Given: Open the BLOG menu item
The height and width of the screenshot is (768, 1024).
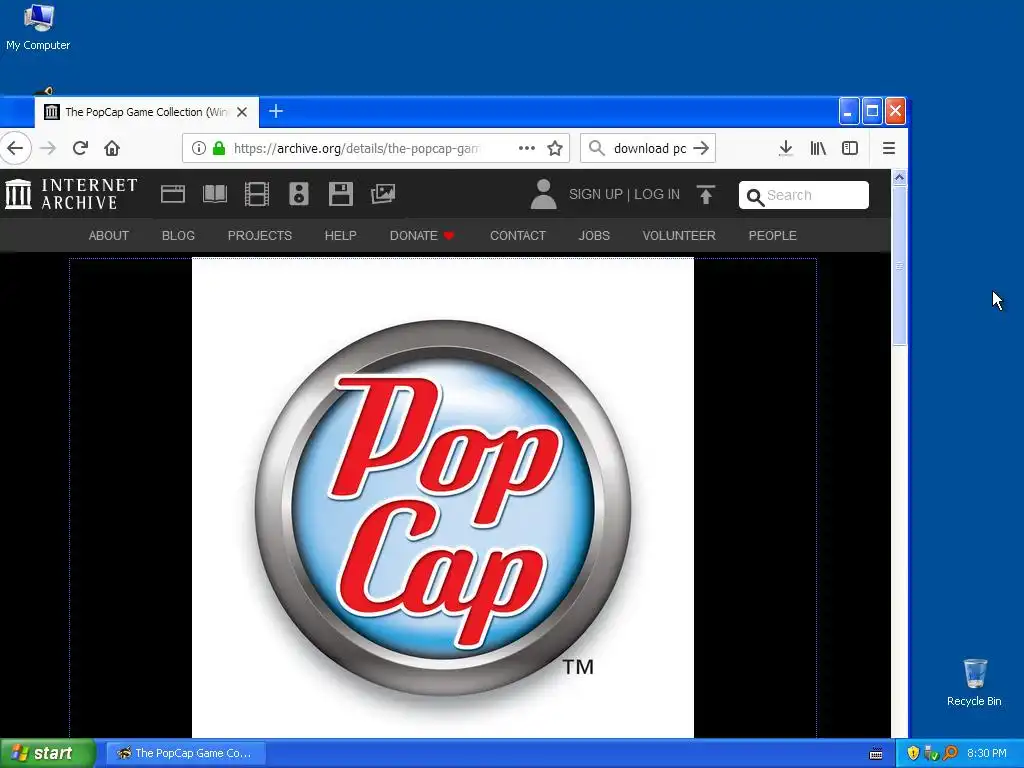Looking at the screenshot, I should point(178,236).
